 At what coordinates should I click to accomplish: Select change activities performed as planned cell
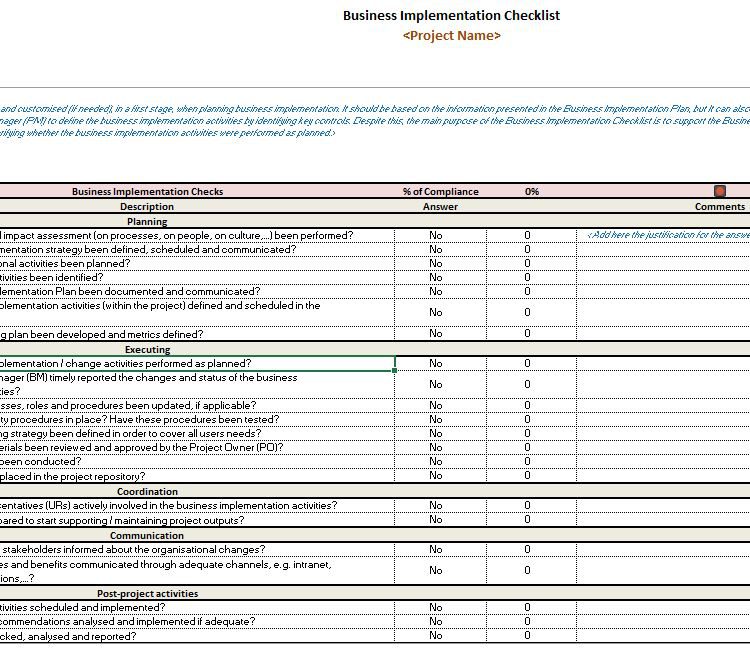click(x=197, y=363)
